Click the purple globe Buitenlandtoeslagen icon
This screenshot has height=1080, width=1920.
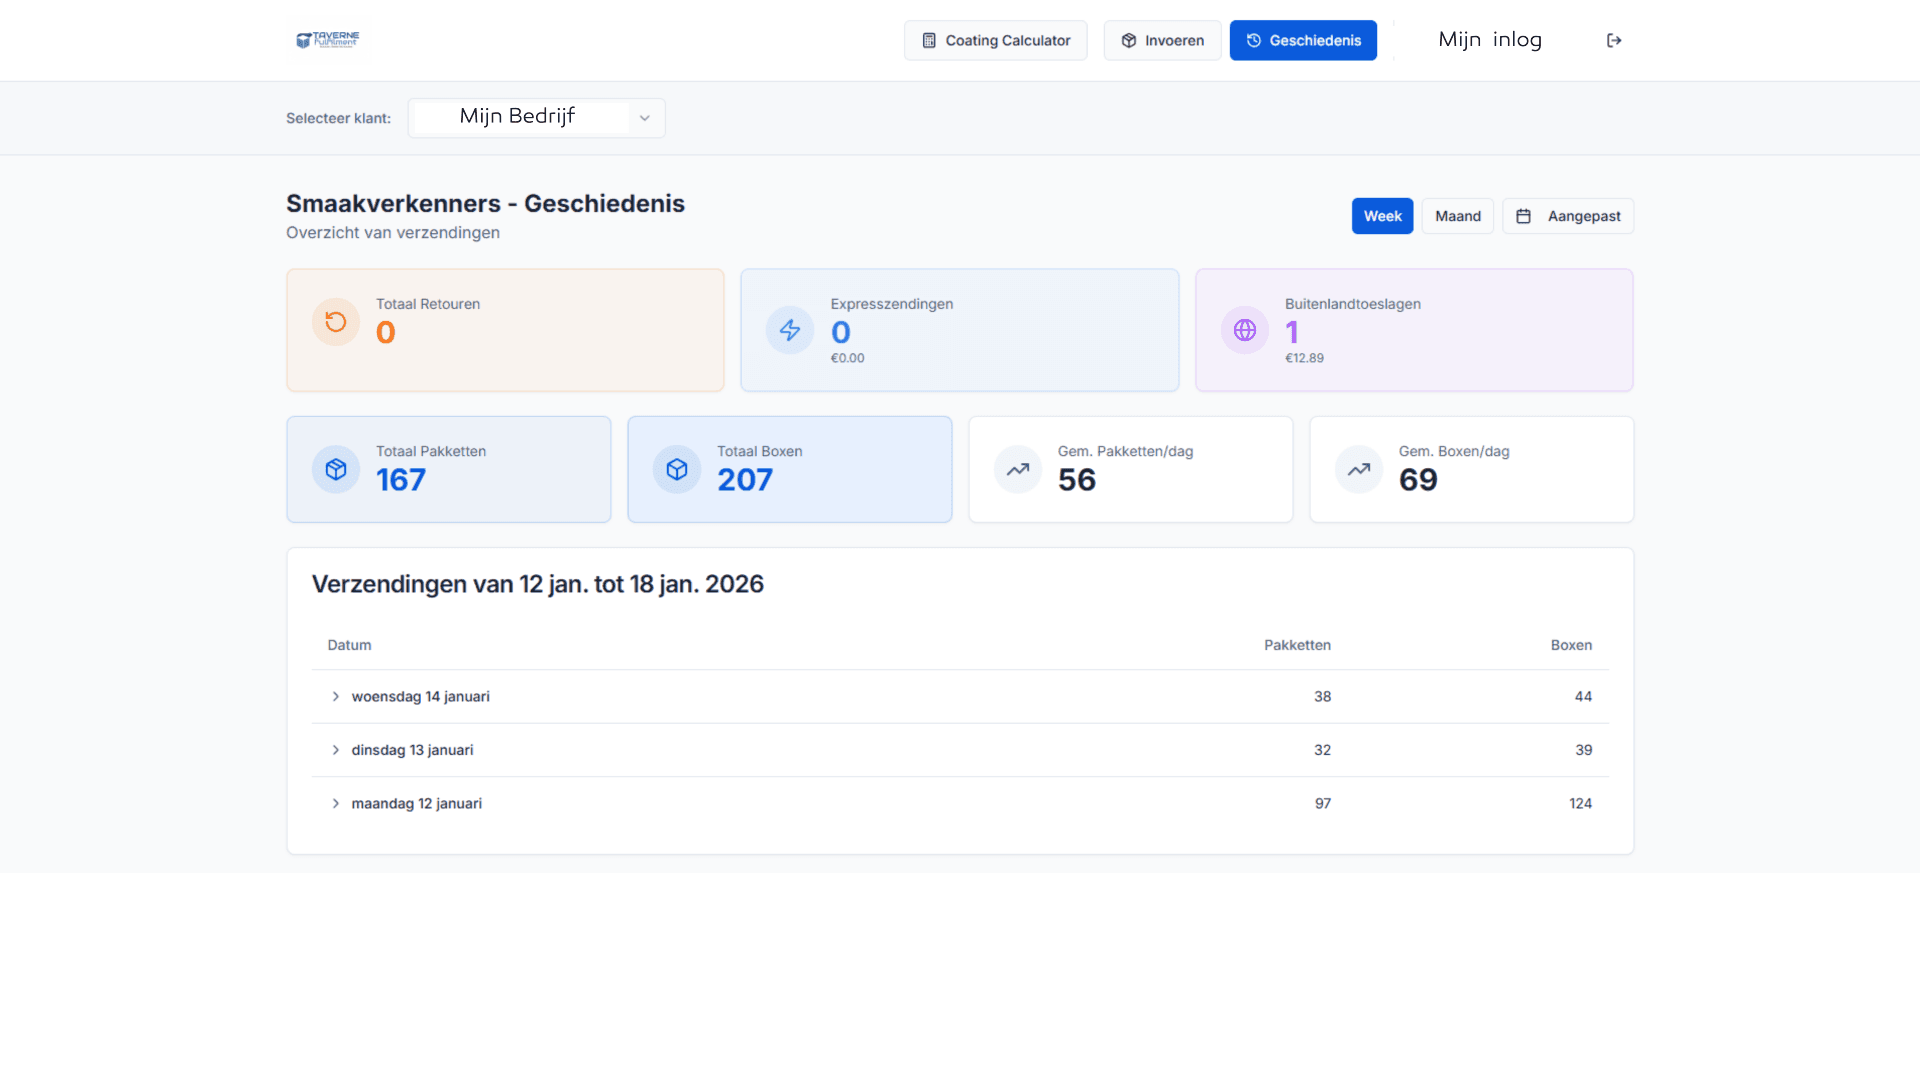(x=1245, y=330)
